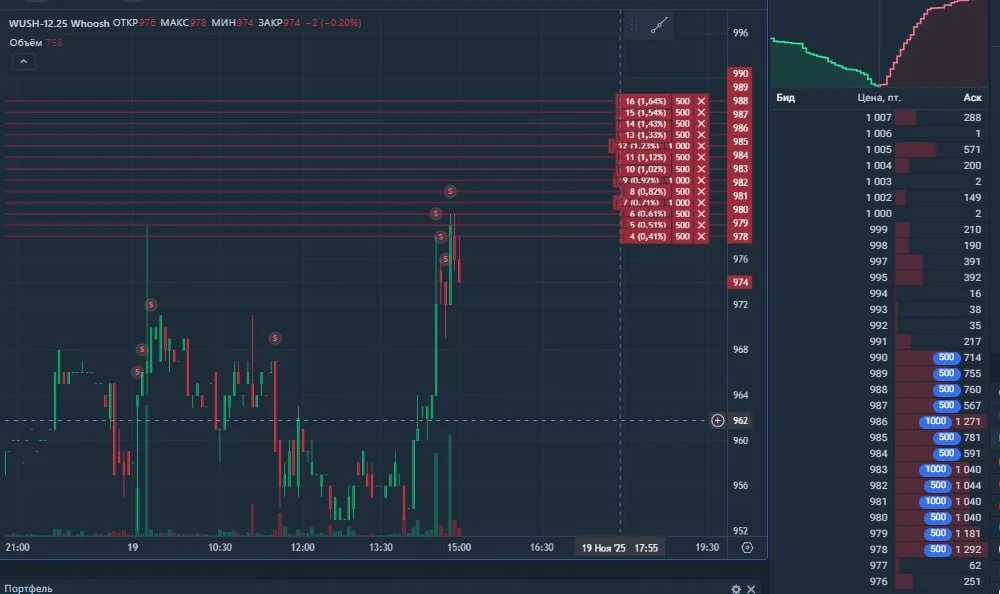Click the red 990 price label on axis
1000x594 pixels.
tap(740, 73)
